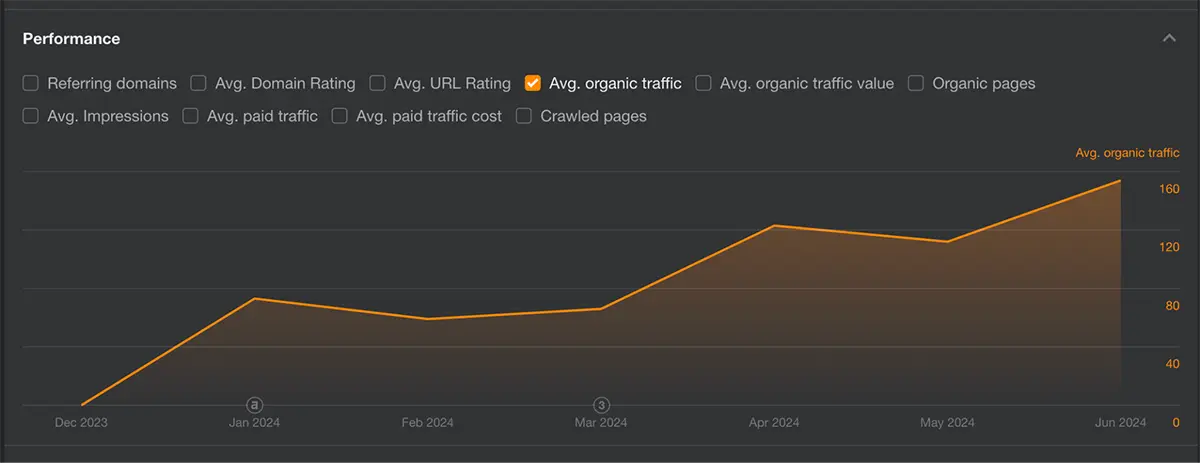Check Avg. paid traffic cost option
The width and height of the screenshot is (1200, 463).
[x=340, y=116]
